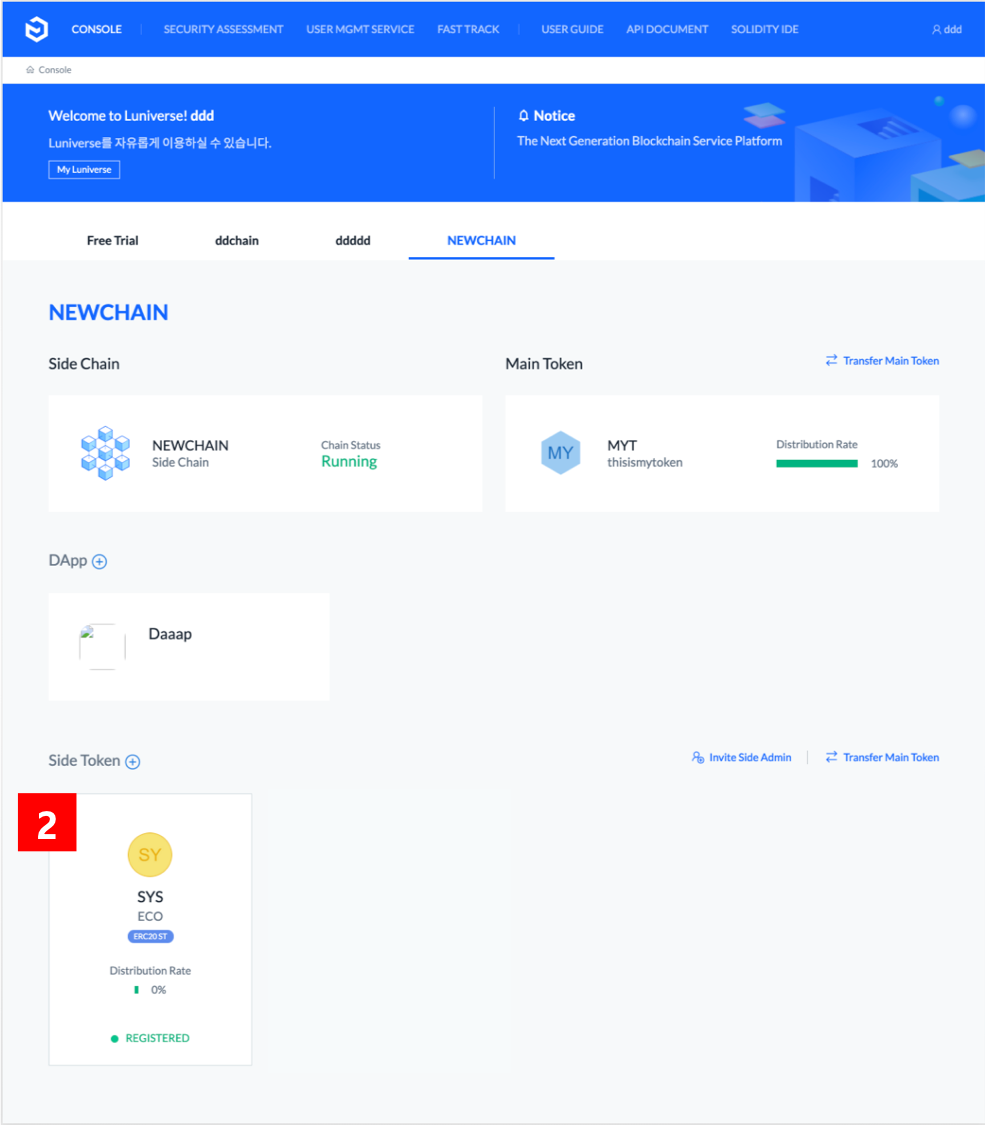The height and width of the screenshot is (1125, 985).
Task: Add a new Side Token with plus icon
Action: click(x=133, y=762)
